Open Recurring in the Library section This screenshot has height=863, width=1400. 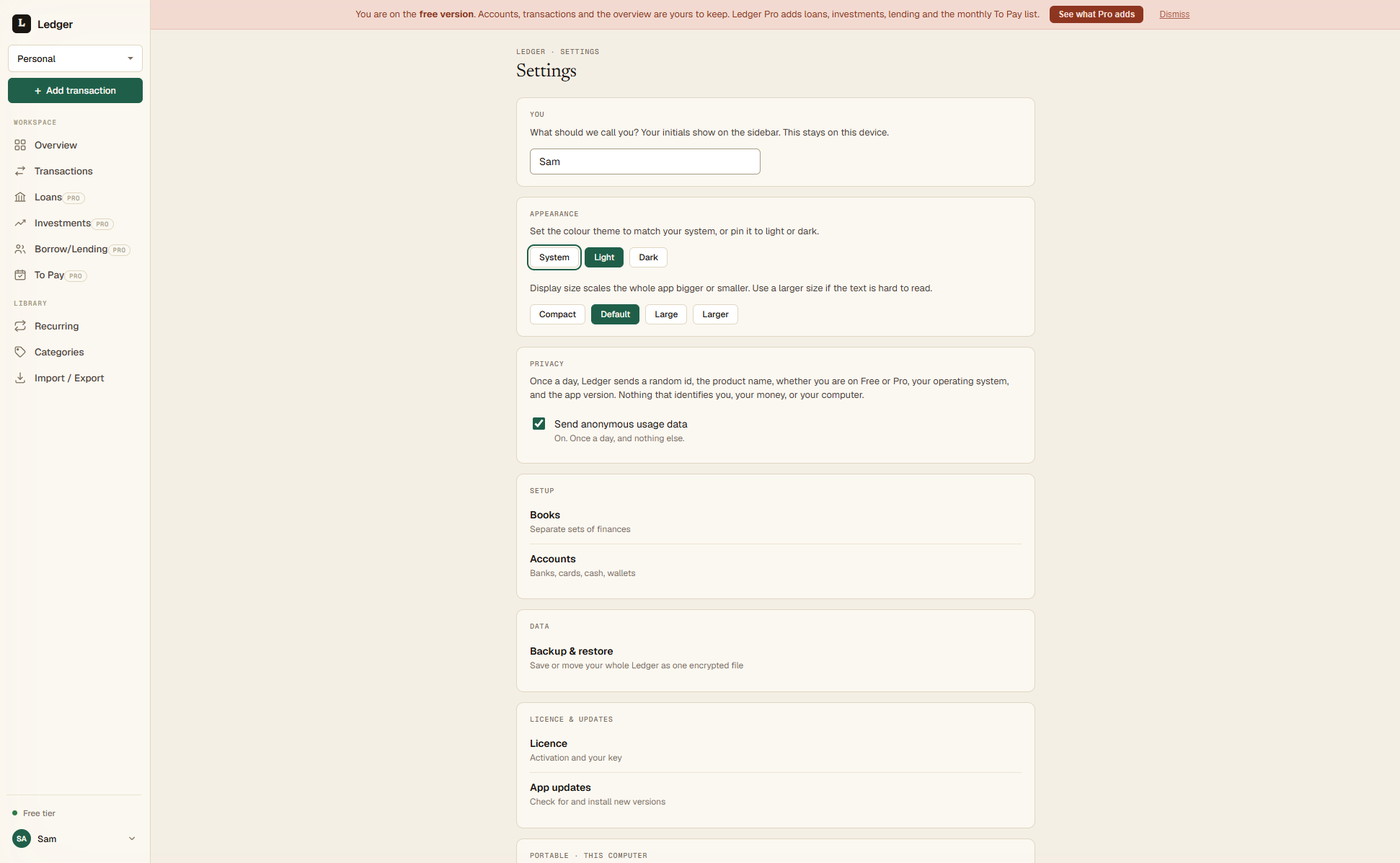(75, 326)
